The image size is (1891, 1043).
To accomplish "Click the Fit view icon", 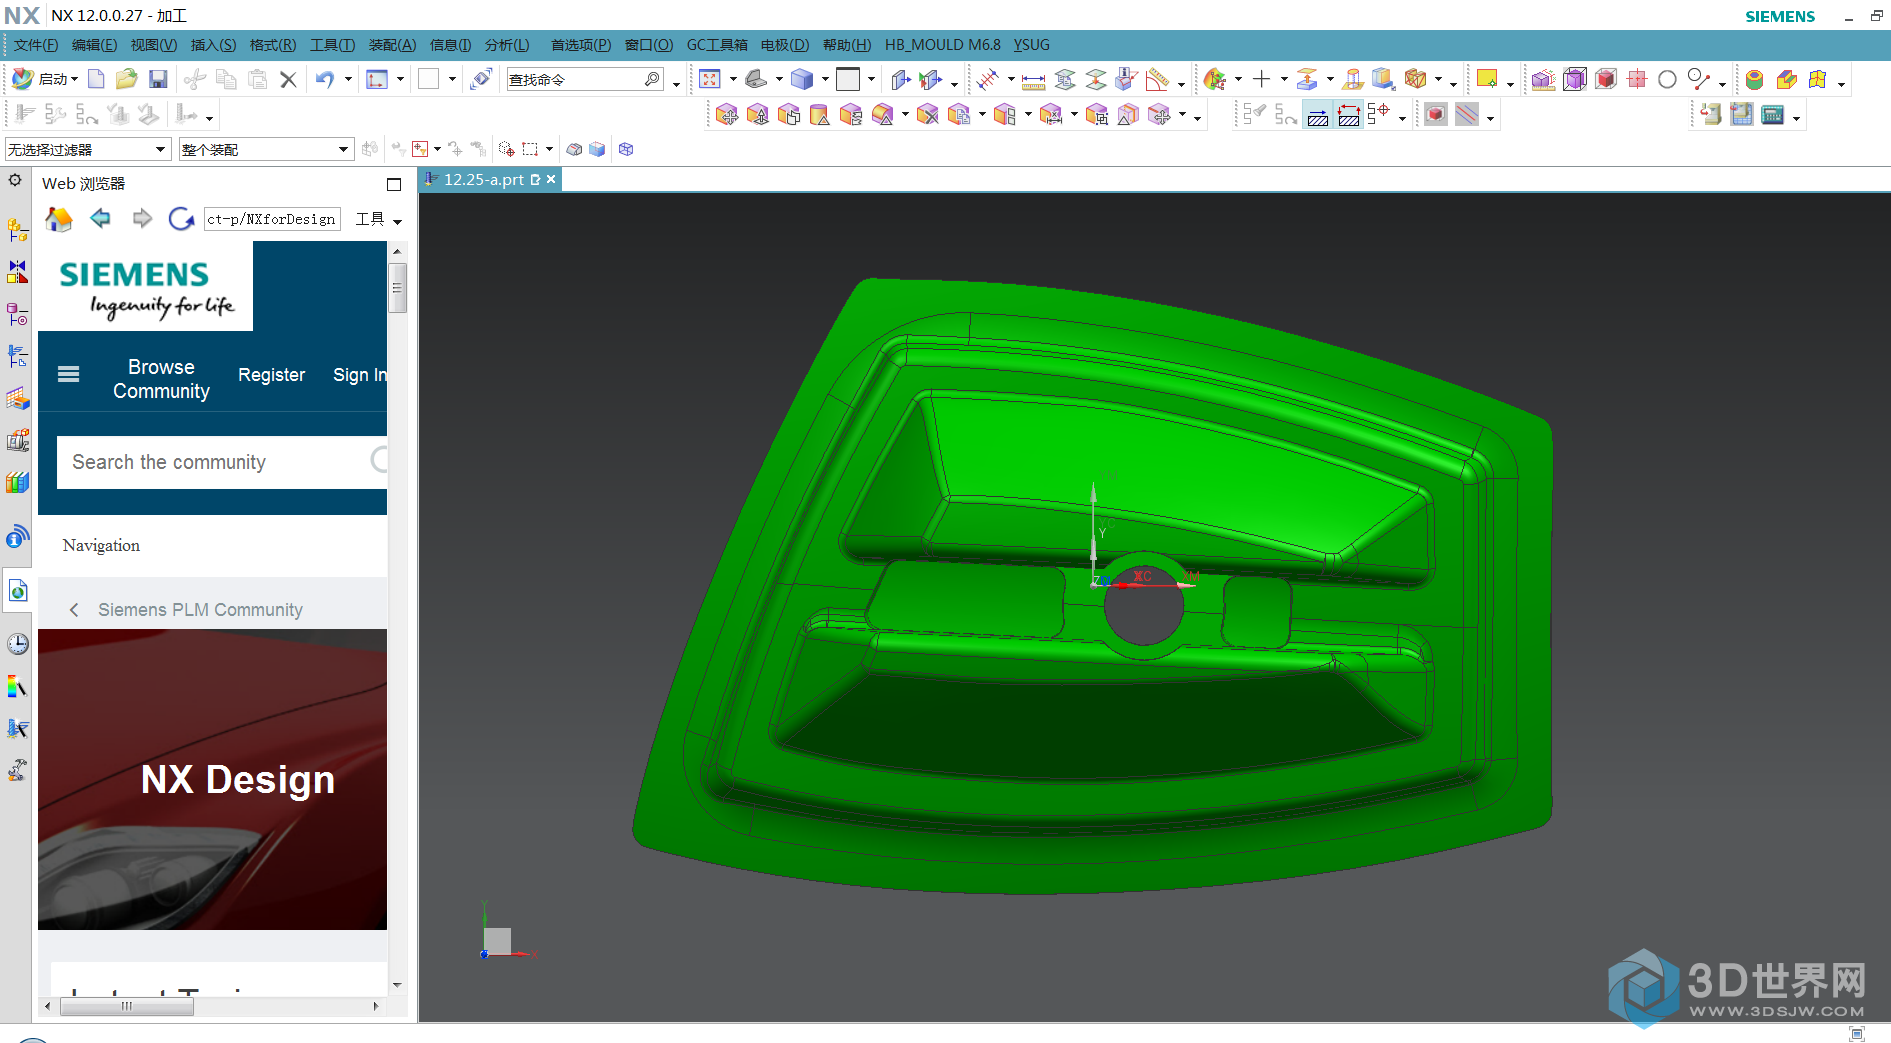I will coord(710,79).
